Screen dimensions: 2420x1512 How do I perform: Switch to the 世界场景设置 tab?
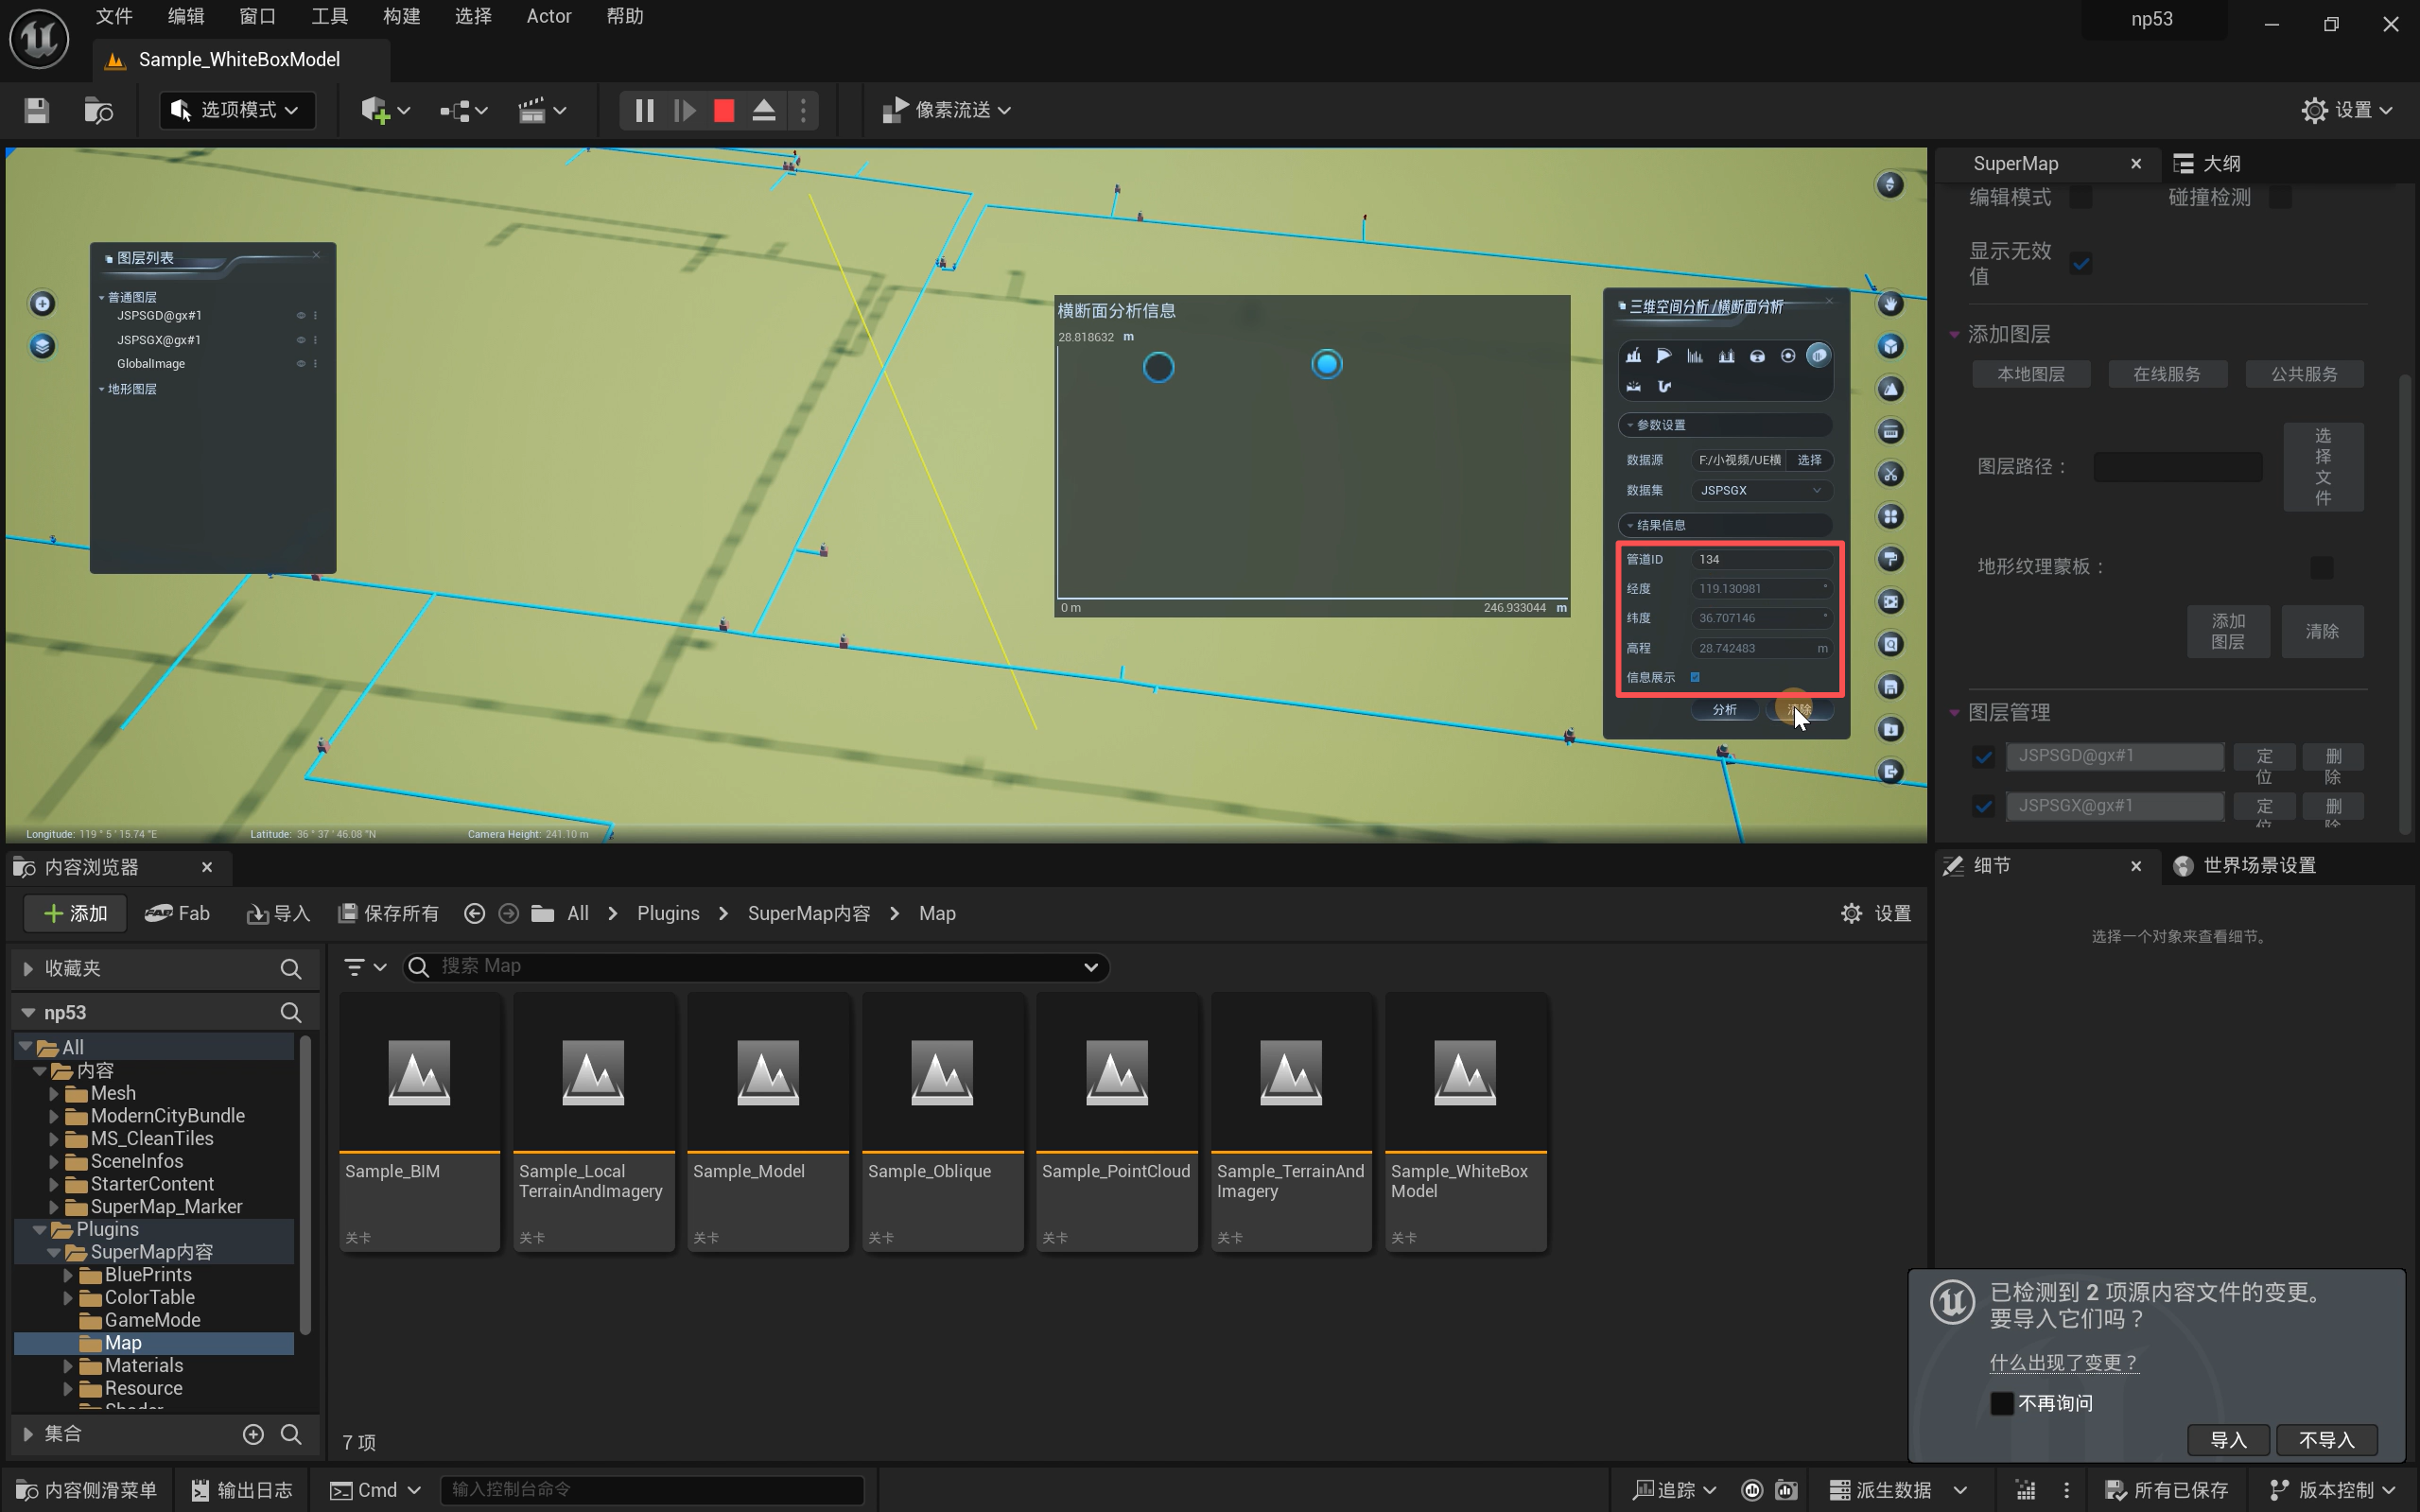point(2258,865)
